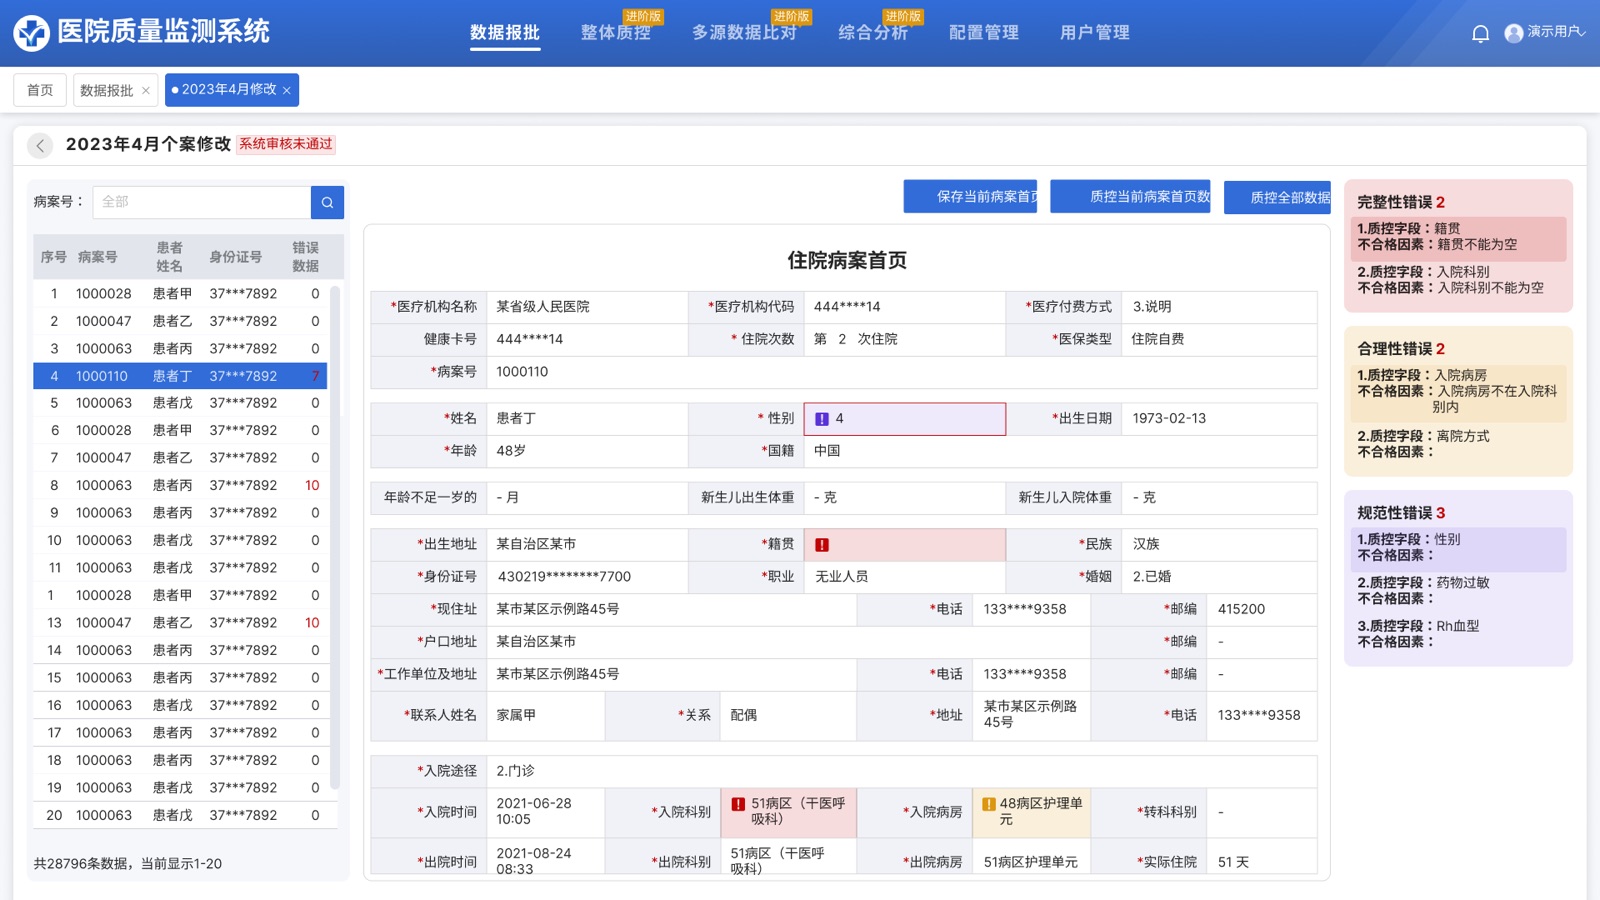This screenshot has height=900, width=1600.
Task: Click the 出生日期 value 1973-02-13
Action: (1169, 419)
